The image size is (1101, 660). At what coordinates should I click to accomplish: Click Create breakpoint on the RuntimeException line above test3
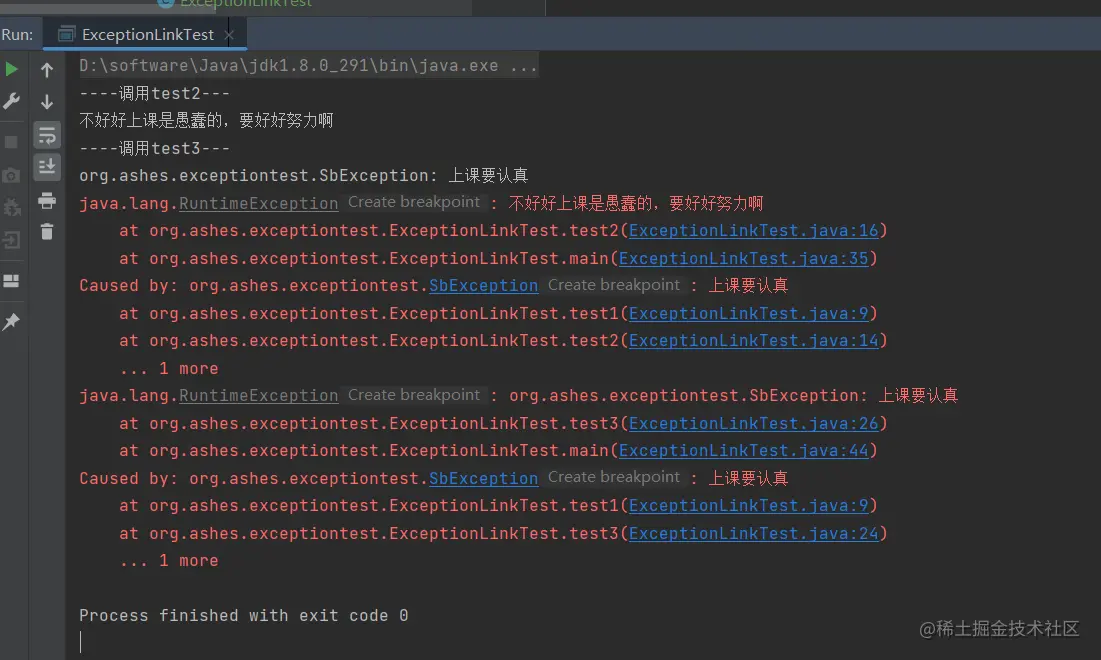414,395
